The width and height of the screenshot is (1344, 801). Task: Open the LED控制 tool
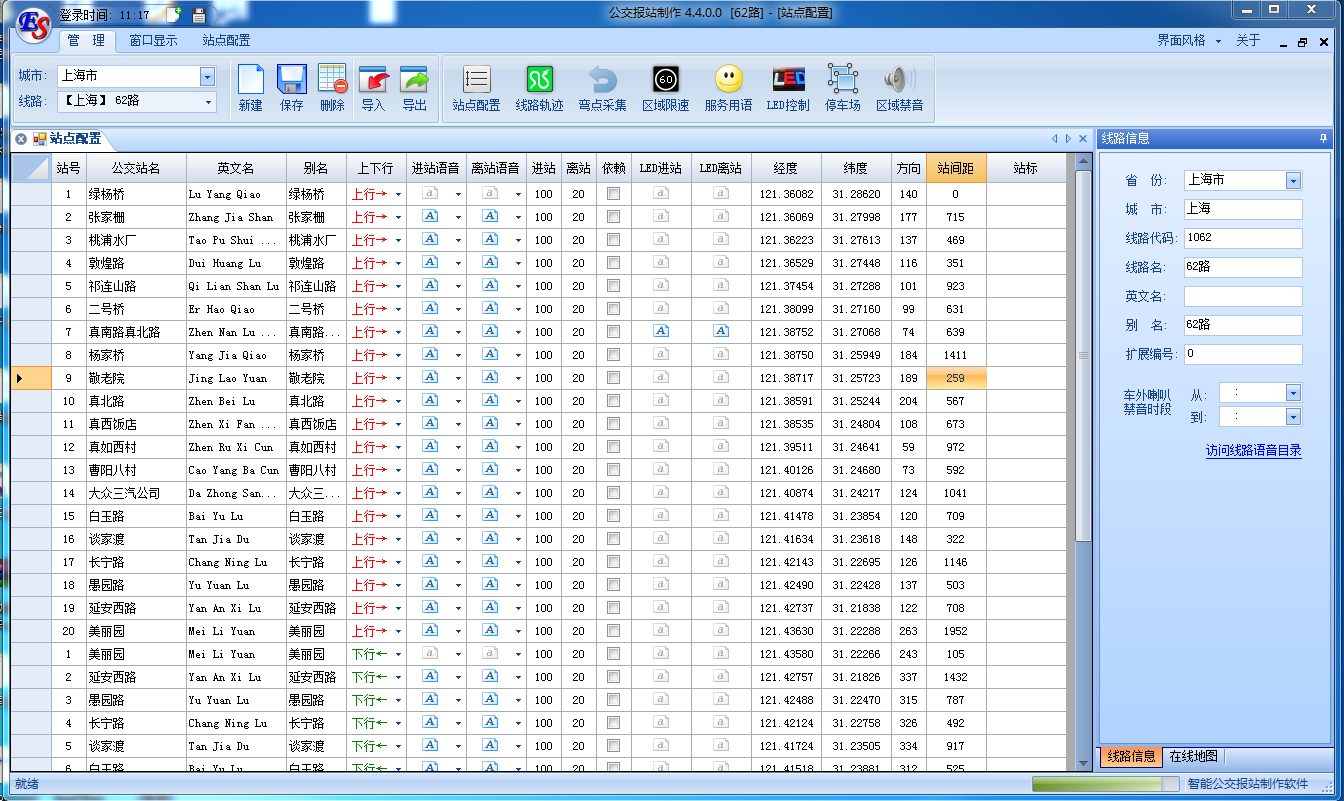click(x=788, y=88)
